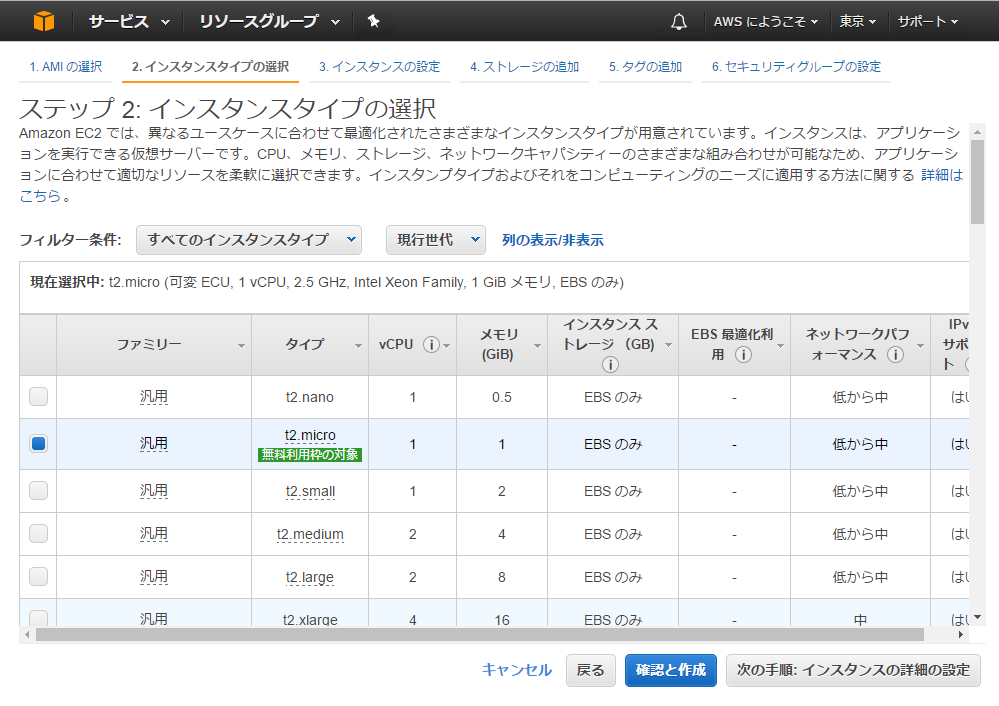
Task: Open the 詳細はこちら link
Action: 942,175
